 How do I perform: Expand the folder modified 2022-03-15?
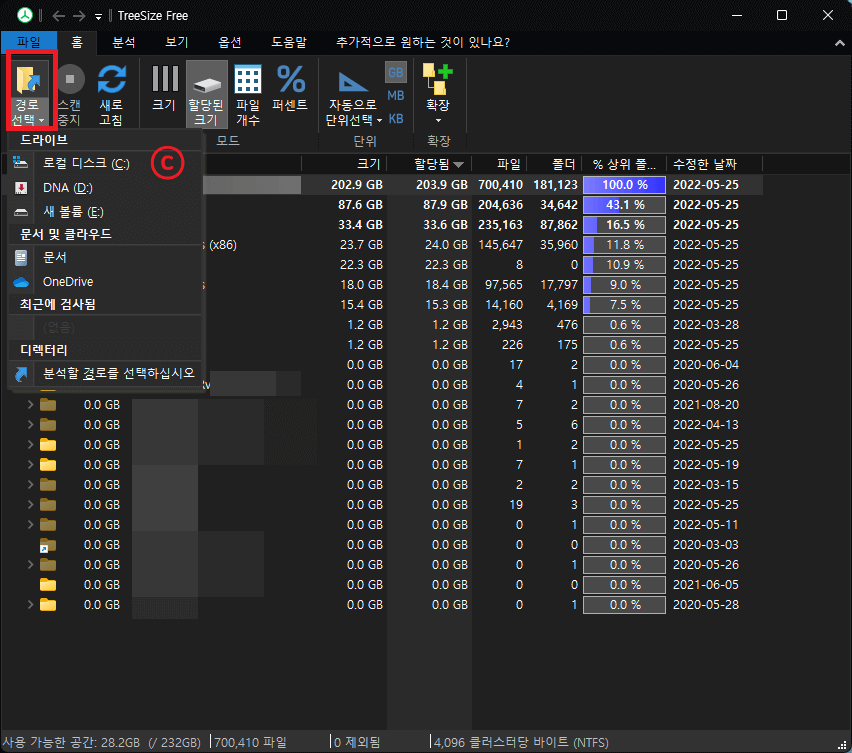tap(30, 485)
